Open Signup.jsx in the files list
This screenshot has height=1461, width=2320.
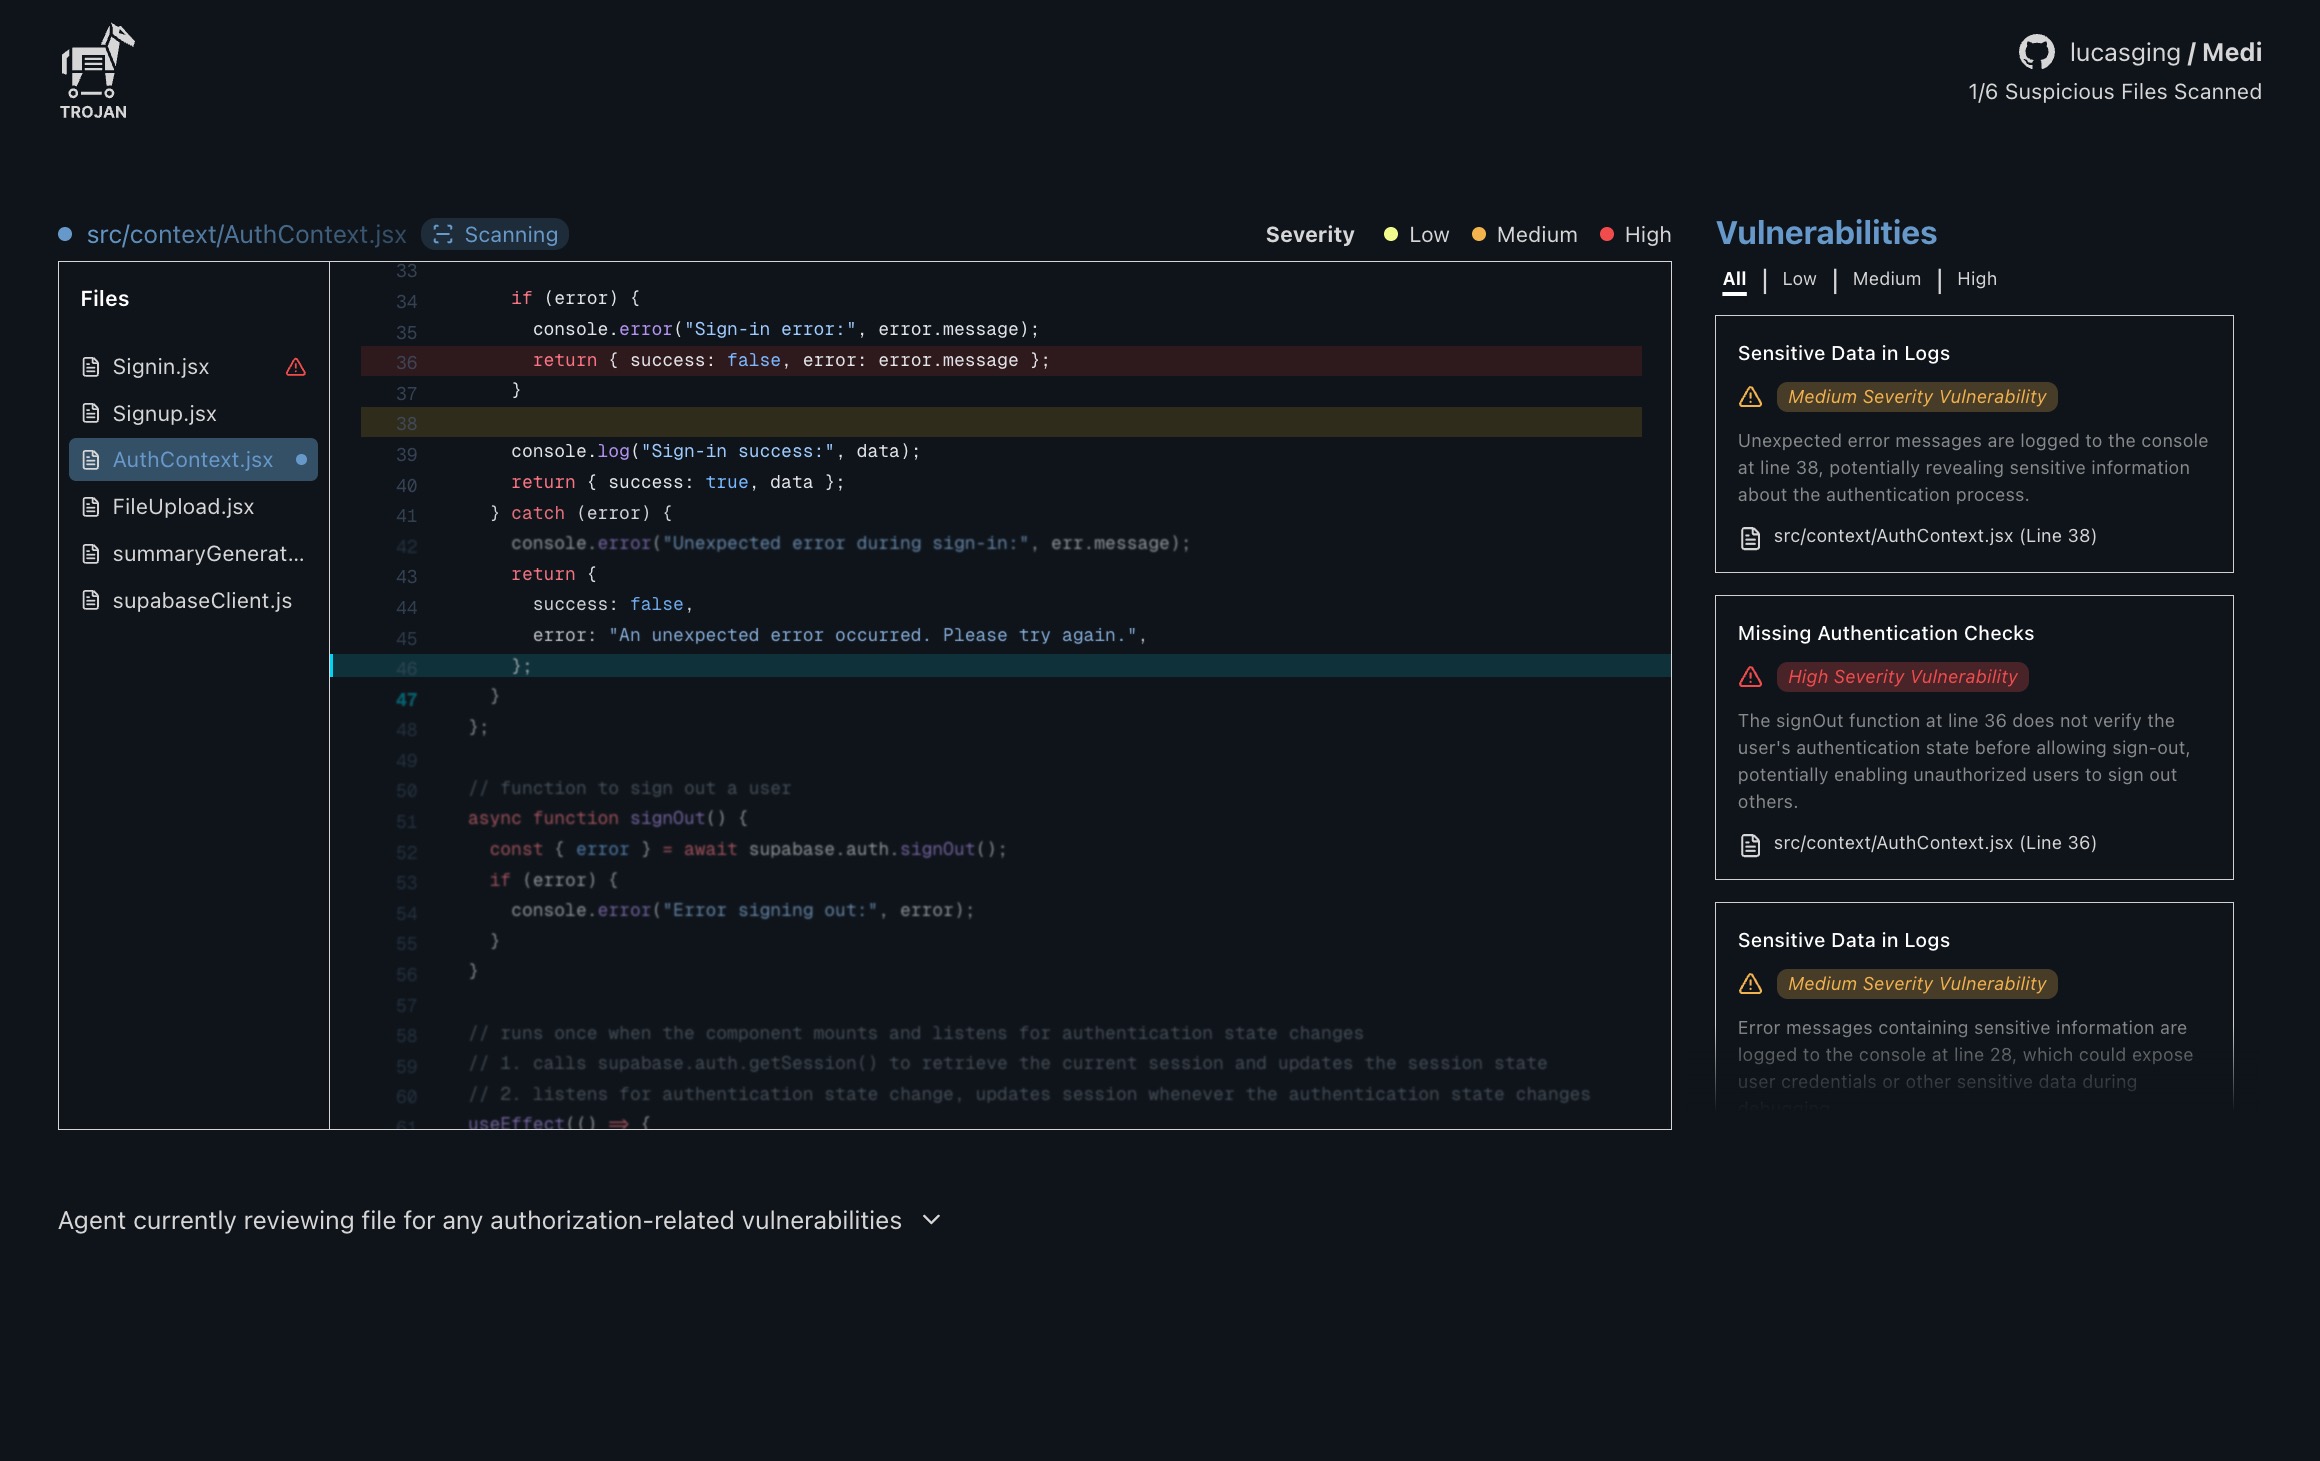point(165,414)
